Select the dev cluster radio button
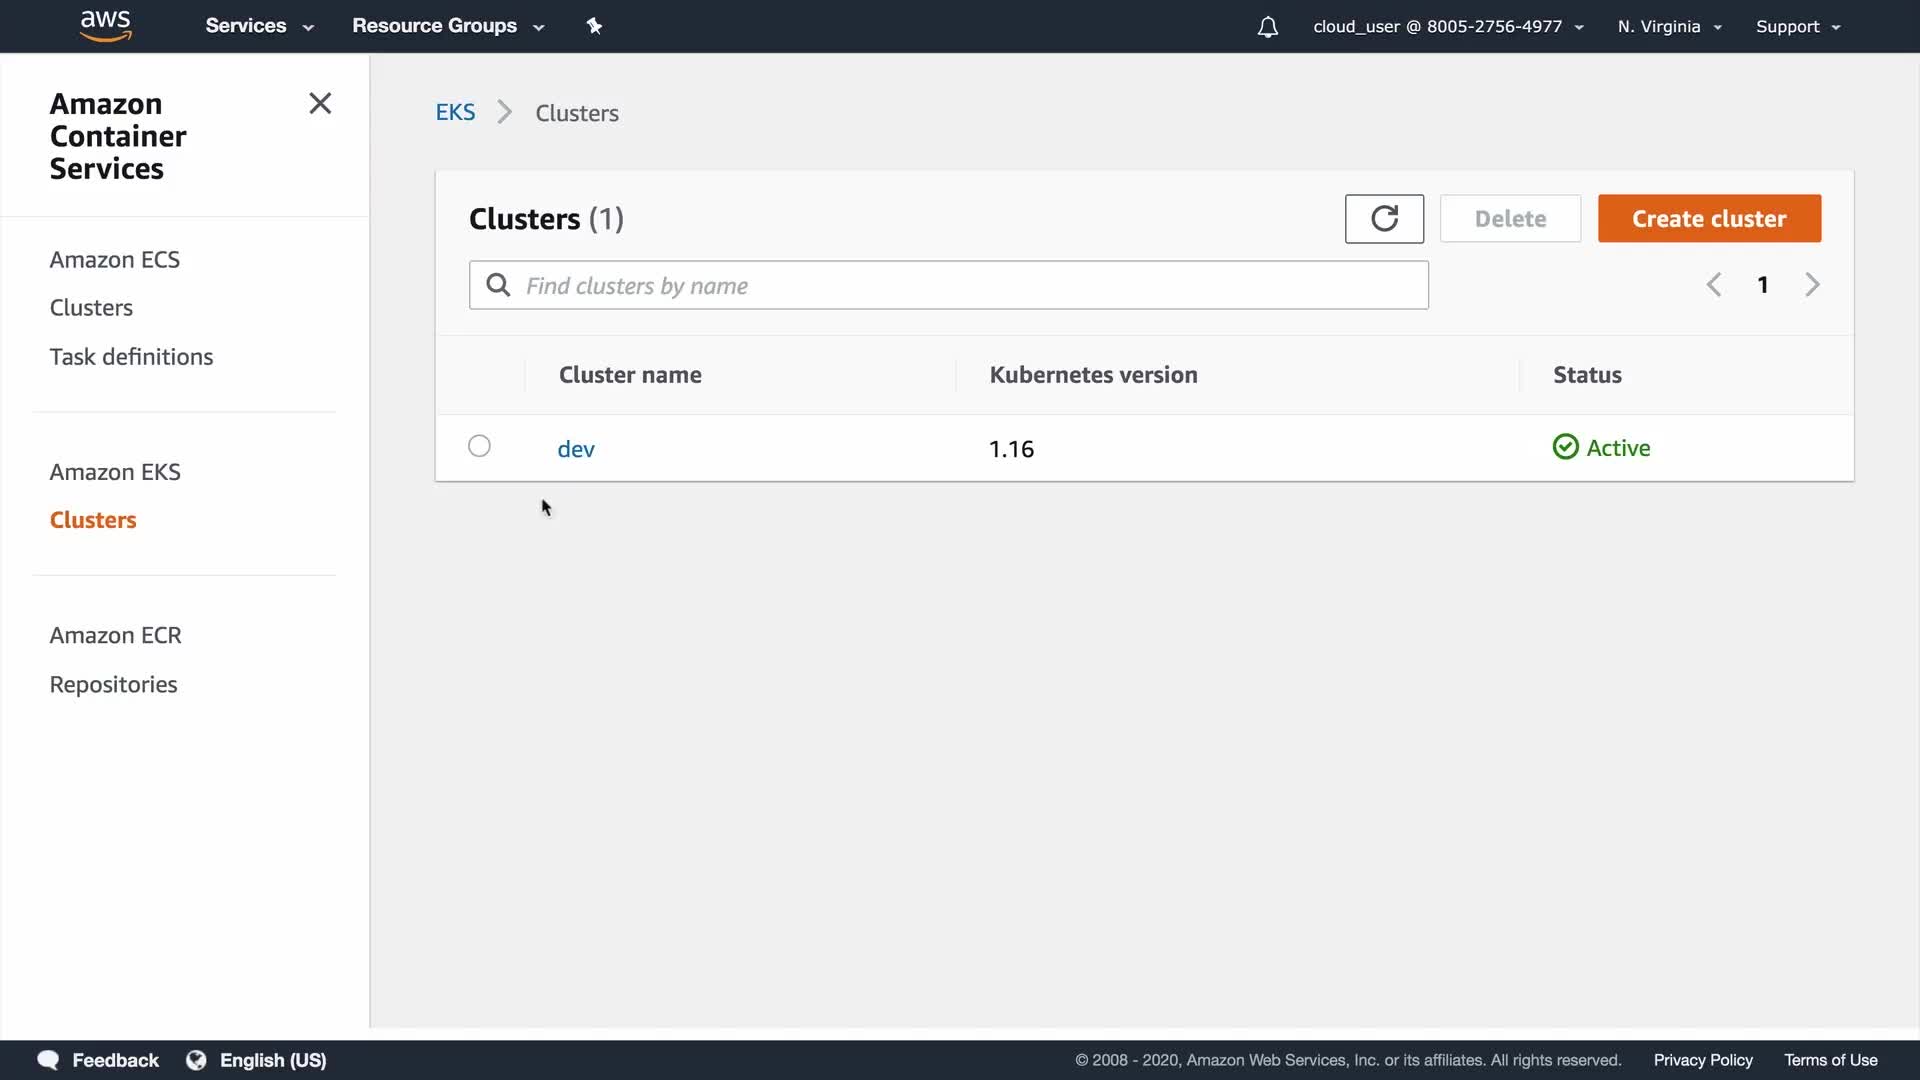Image resolution: width=1920 pixels, height=1080 pixels. 479,446
